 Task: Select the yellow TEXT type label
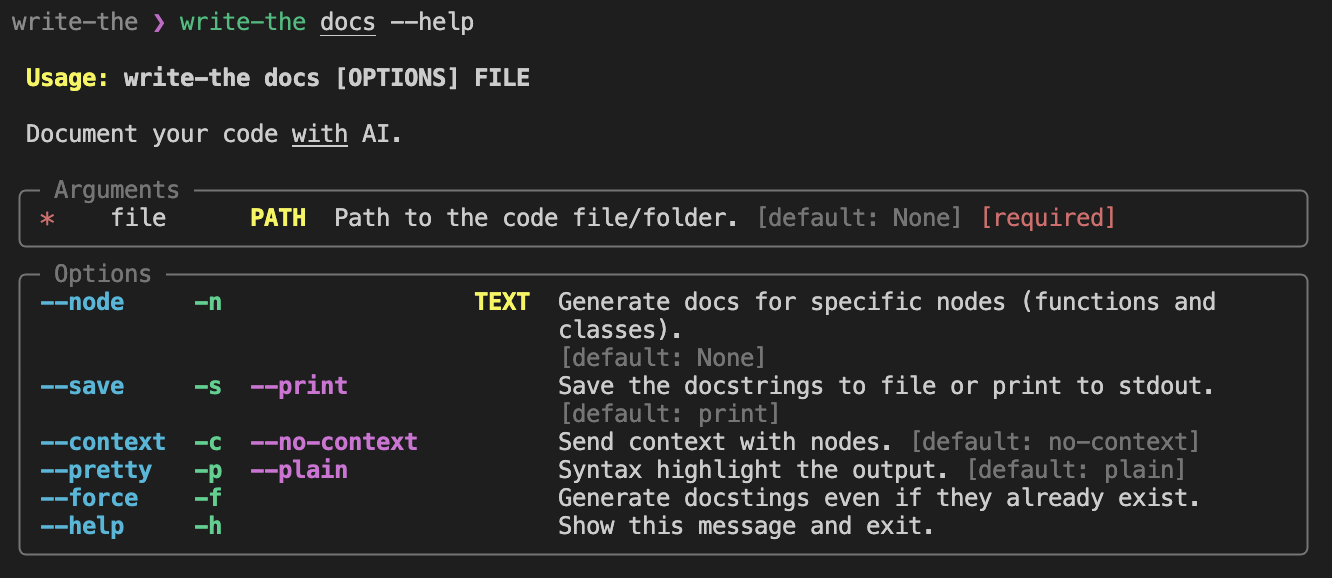pyautogui.click(x=502, y=302)
